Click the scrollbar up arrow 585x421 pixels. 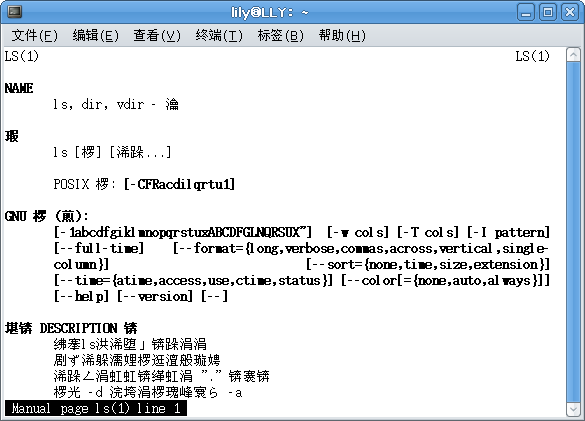click(x=573, y=55)
